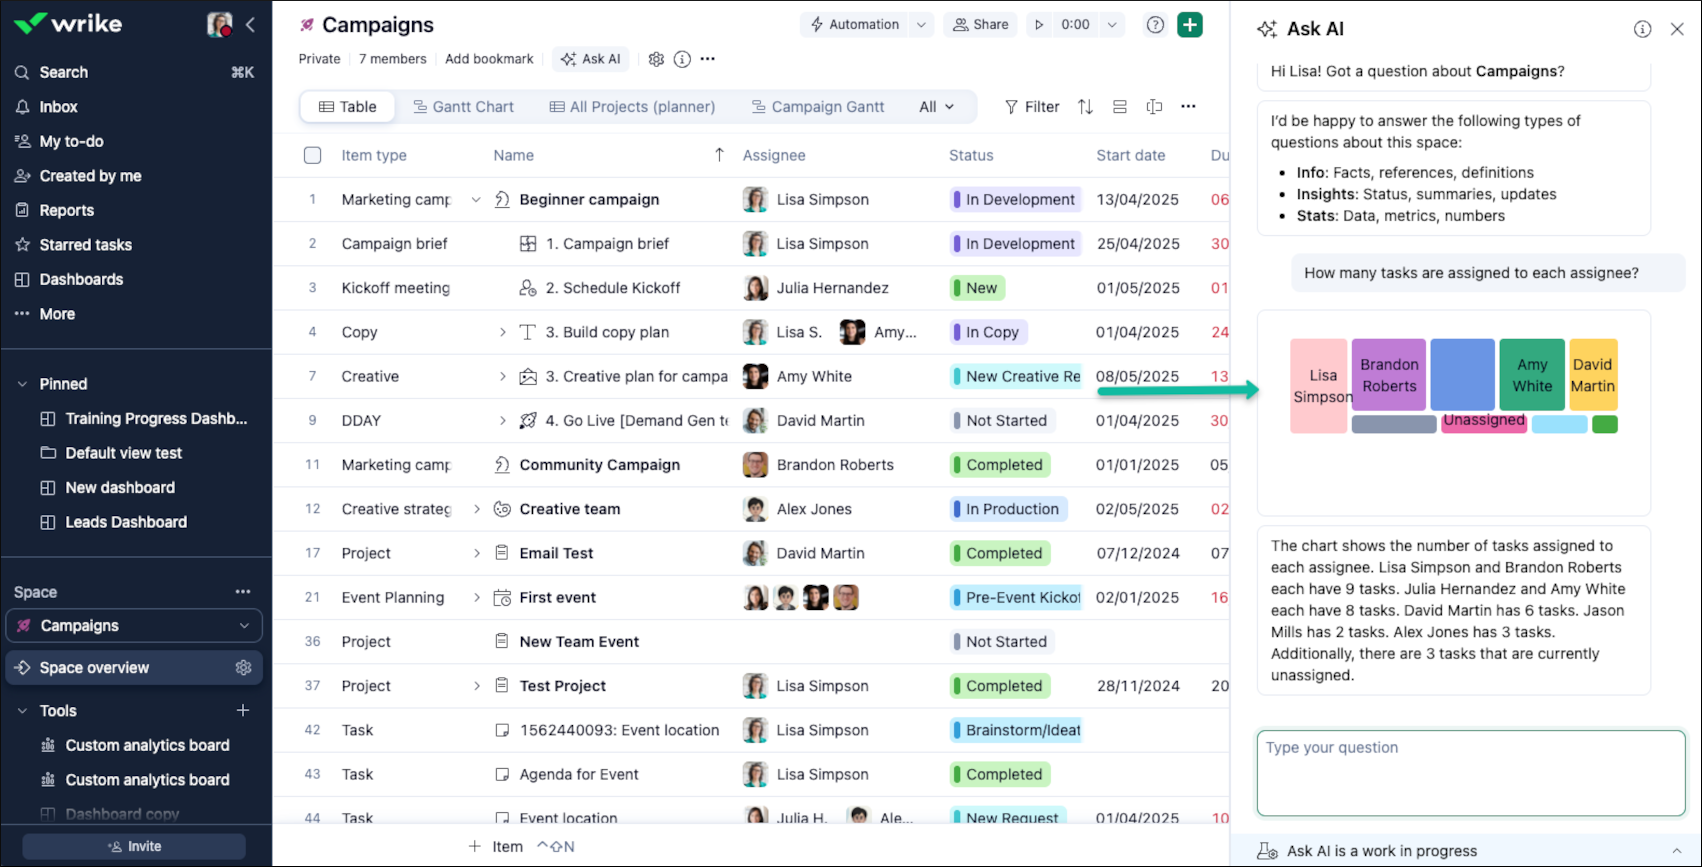The width and height of the screenshot is (1702, 867).
Task: Collapse the left sidebar arrow
Action: click(x=250, y=25)
